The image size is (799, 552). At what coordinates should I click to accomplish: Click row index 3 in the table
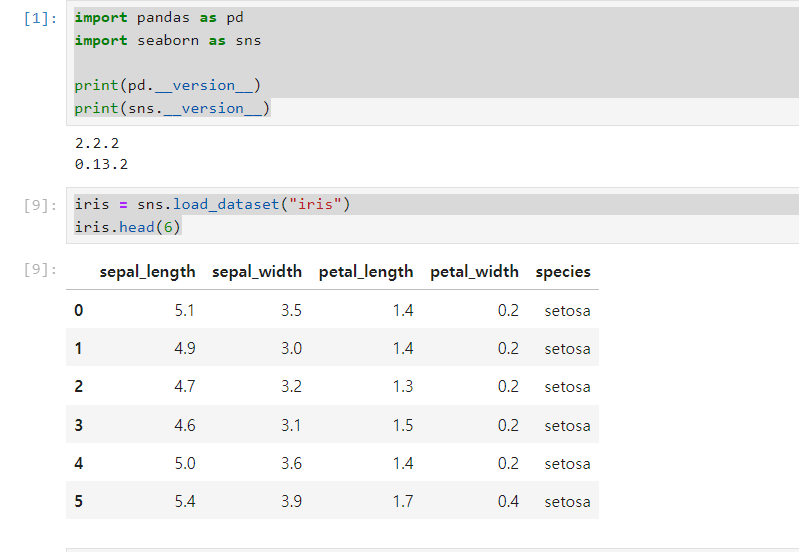(x=78, y=425)
